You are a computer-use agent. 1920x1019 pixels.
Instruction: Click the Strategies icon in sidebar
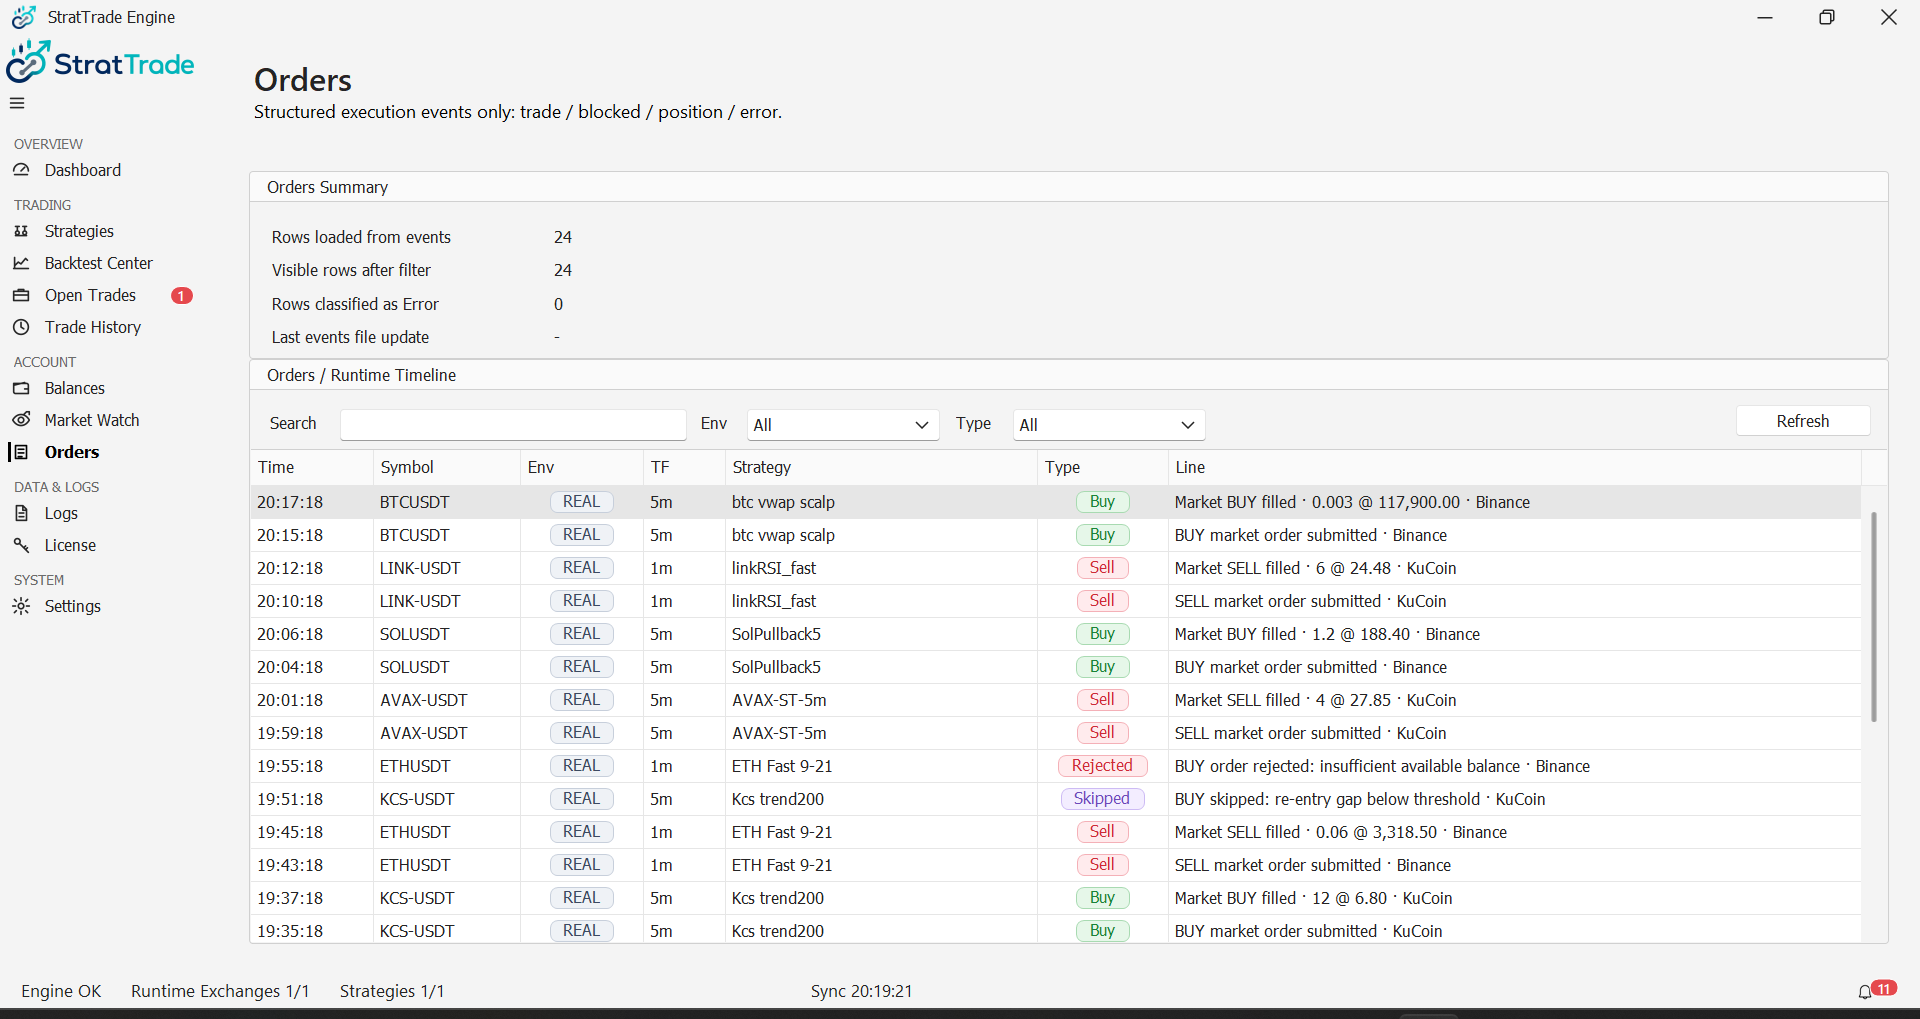point(21,231)
